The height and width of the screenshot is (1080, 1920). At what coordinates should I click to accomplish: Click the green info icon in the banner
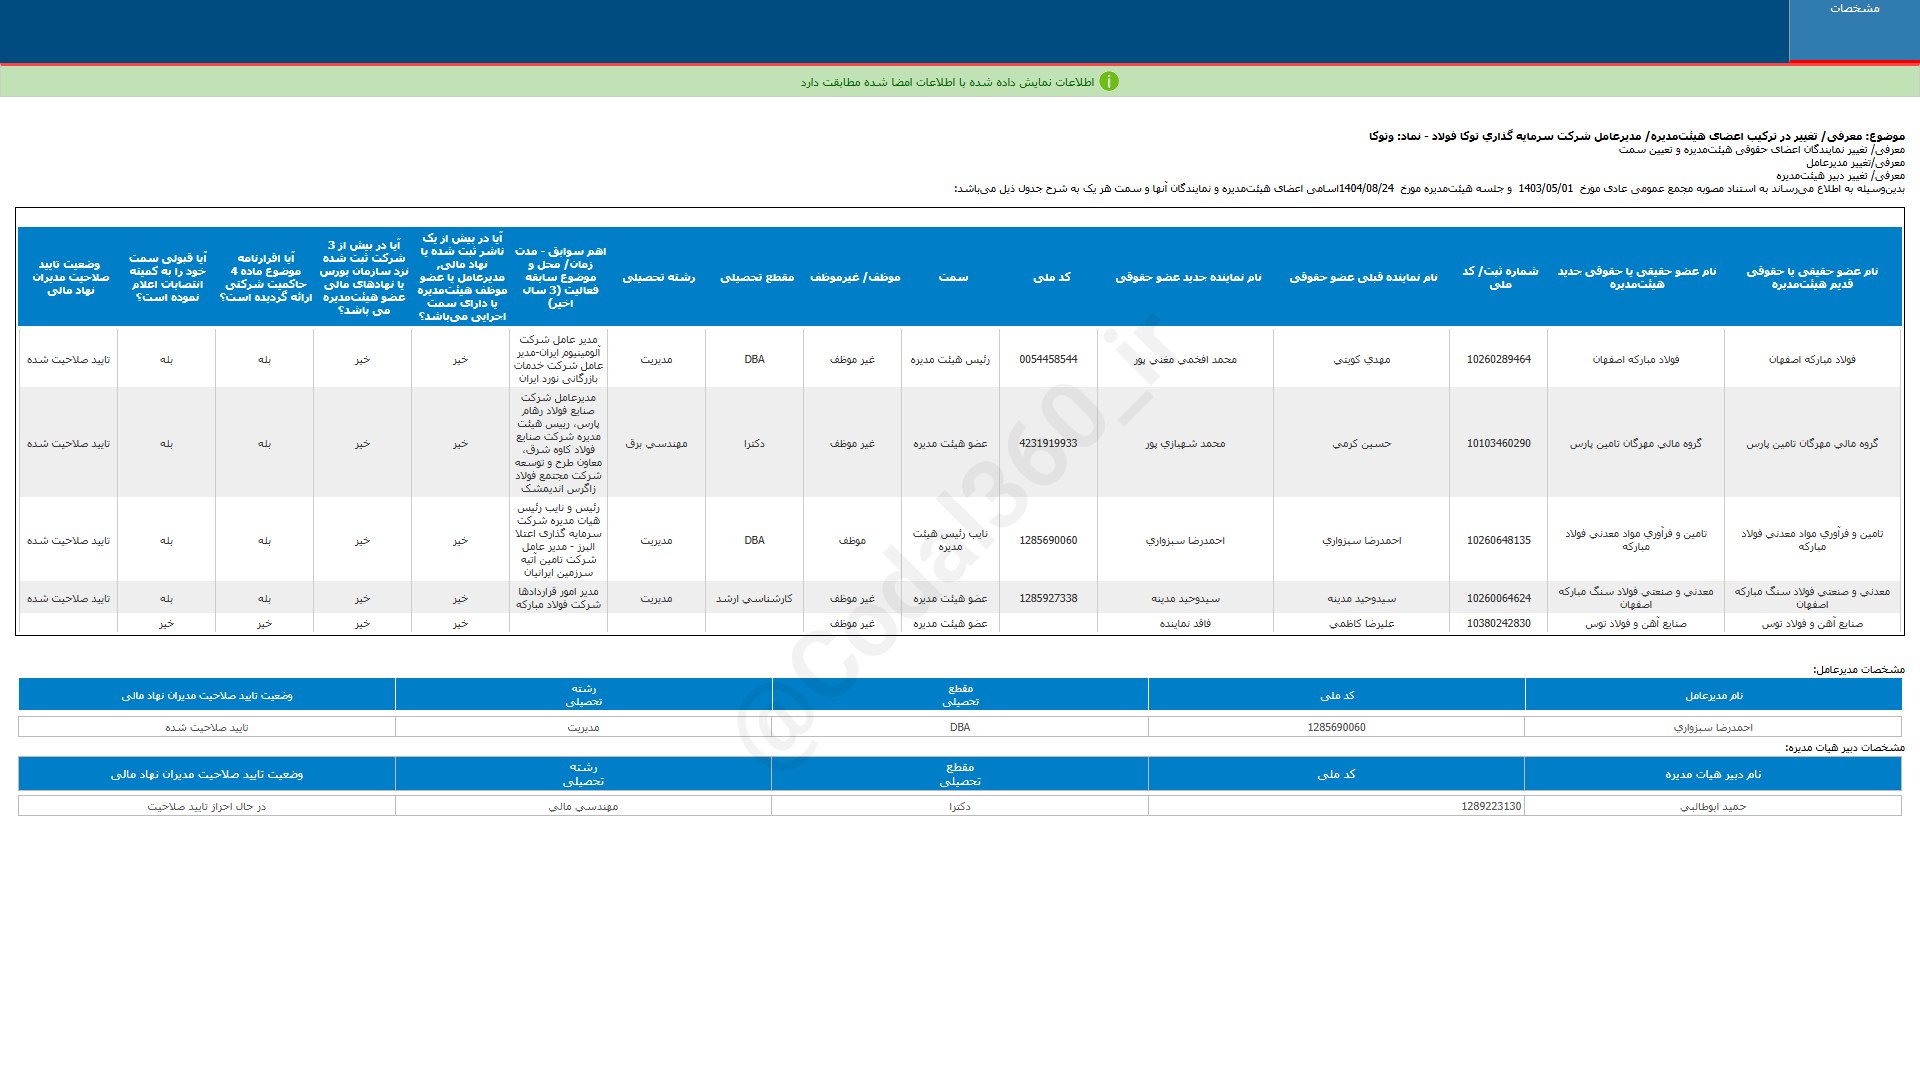coord(1109,82)
